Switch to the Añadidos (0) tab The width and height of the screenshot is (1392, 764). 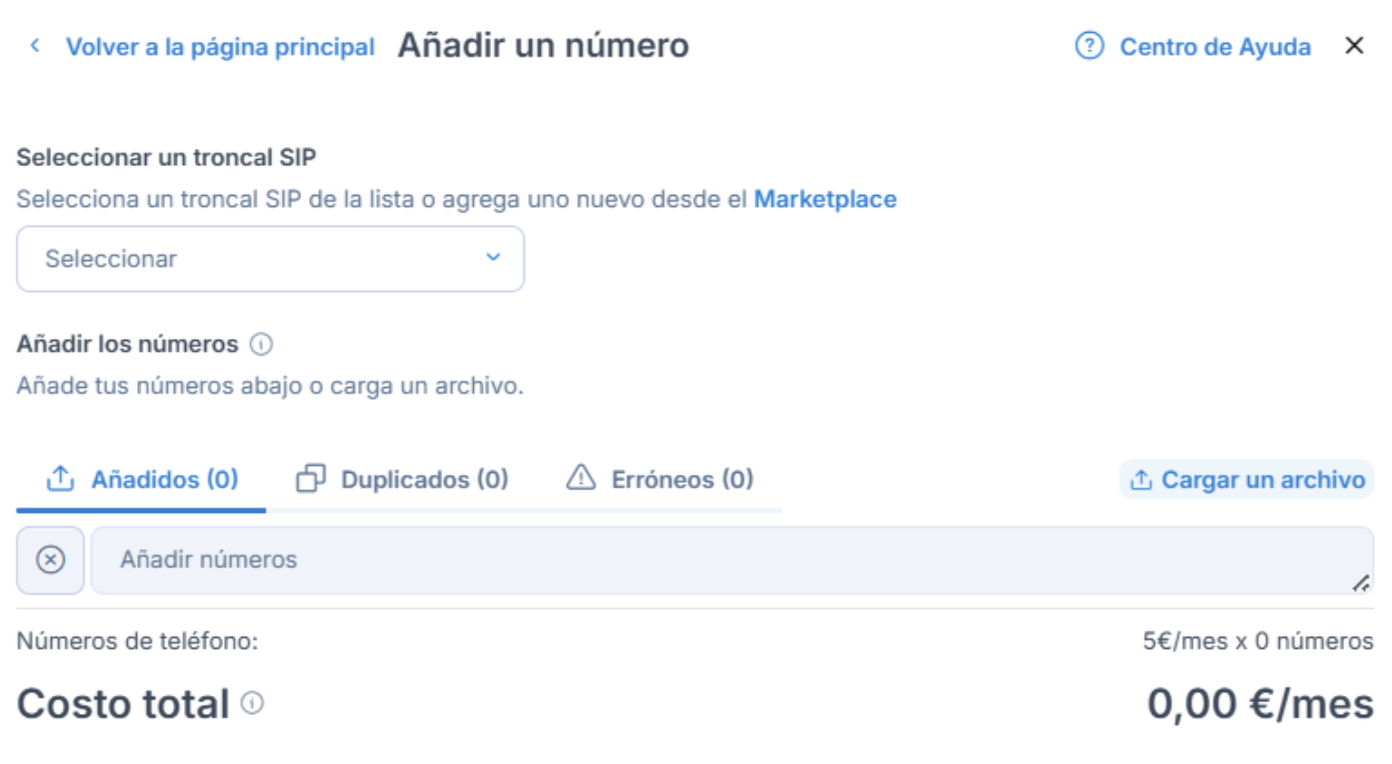coord(165,480)
